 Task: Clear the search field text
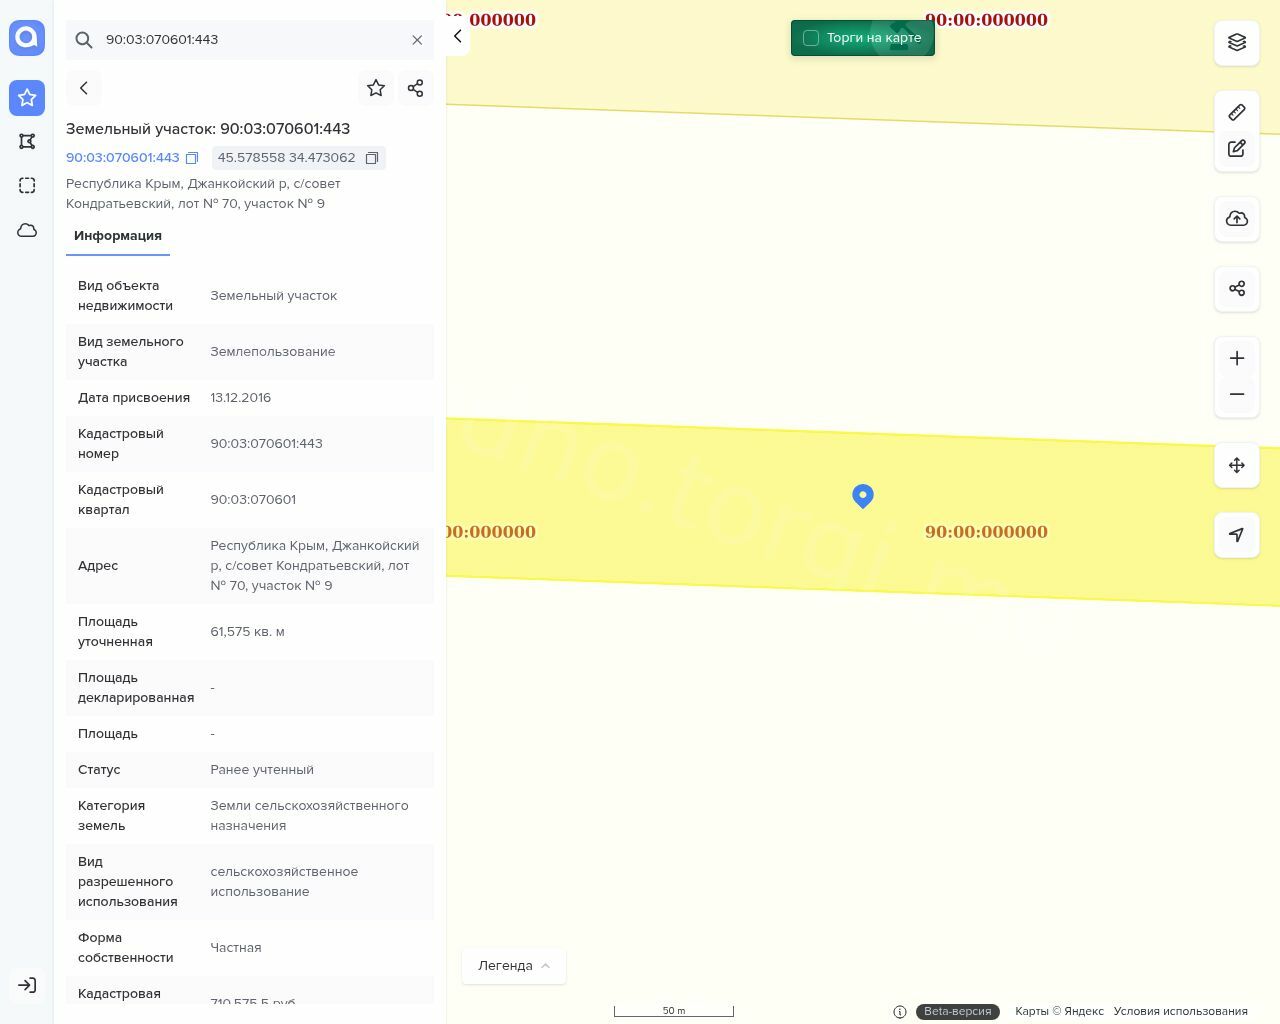point(417,40)
